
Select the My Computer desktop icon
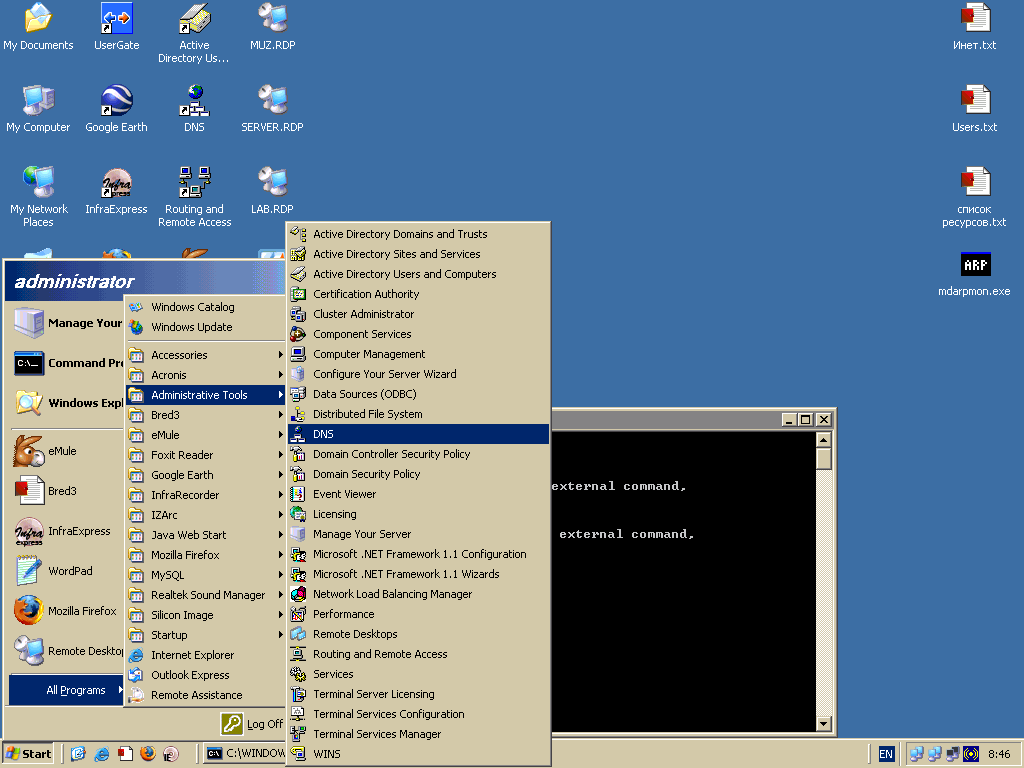point(38,109)
